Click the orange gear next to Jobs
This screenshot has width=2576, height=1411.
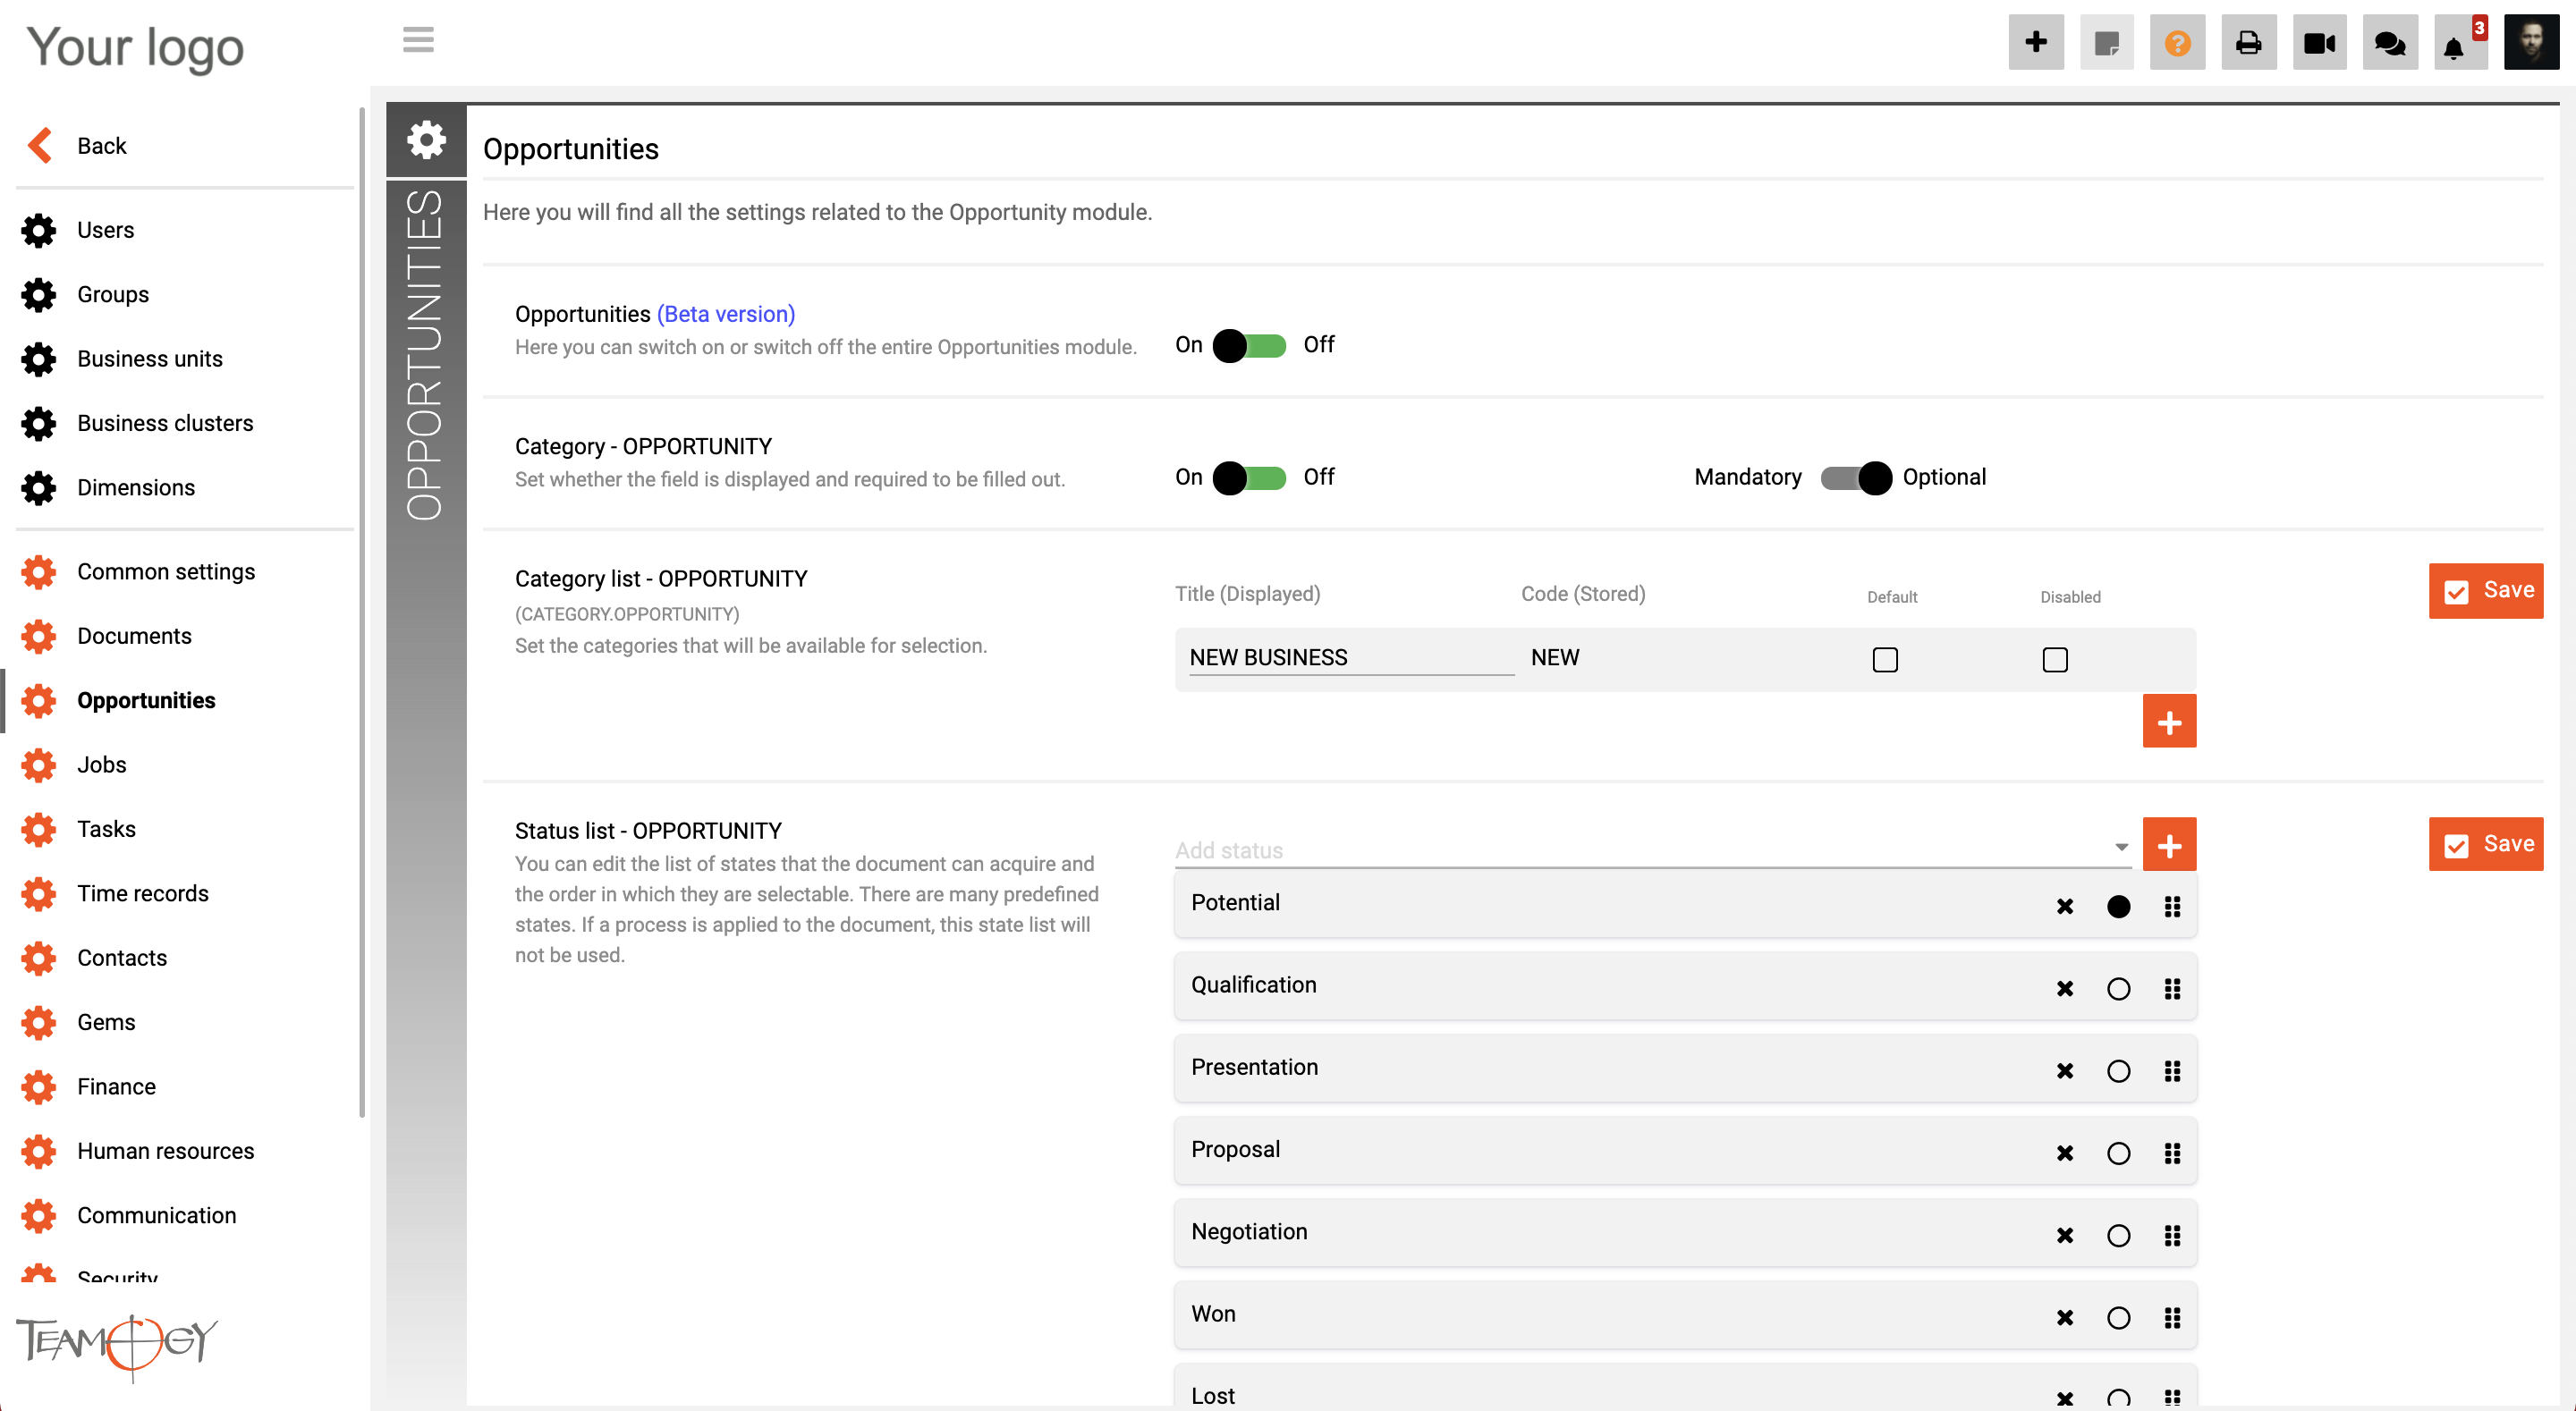(x=39, y=765)
